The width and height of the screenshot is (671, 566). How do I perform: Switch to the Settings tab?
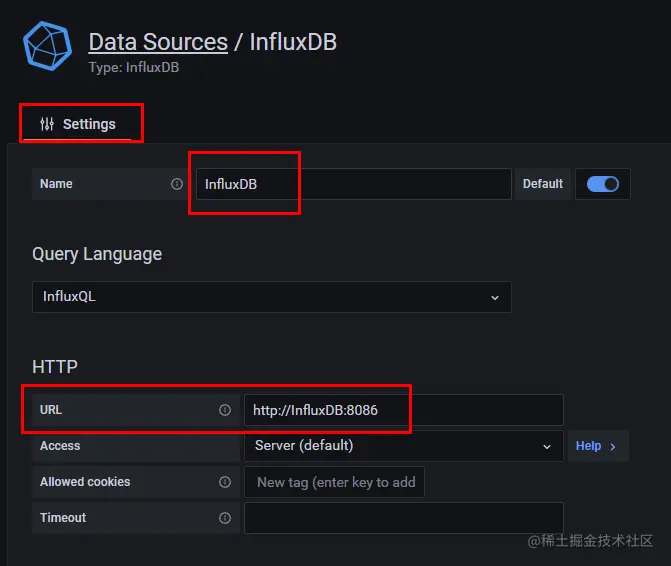pyautogui.click(x=77, y=124)
